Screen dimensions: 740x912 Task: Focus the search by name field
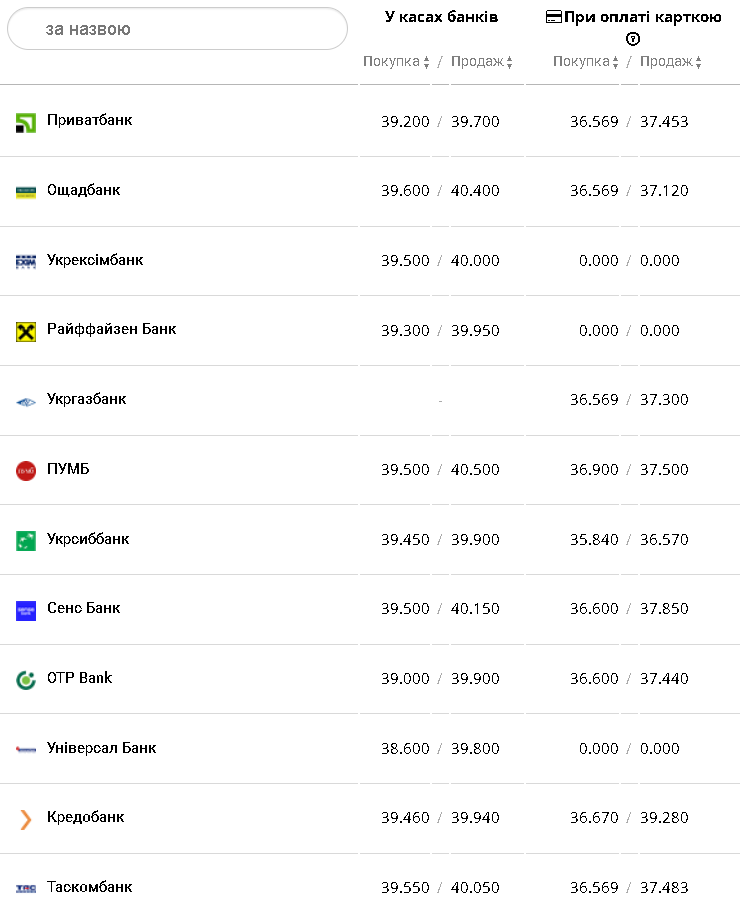point(177,29)
